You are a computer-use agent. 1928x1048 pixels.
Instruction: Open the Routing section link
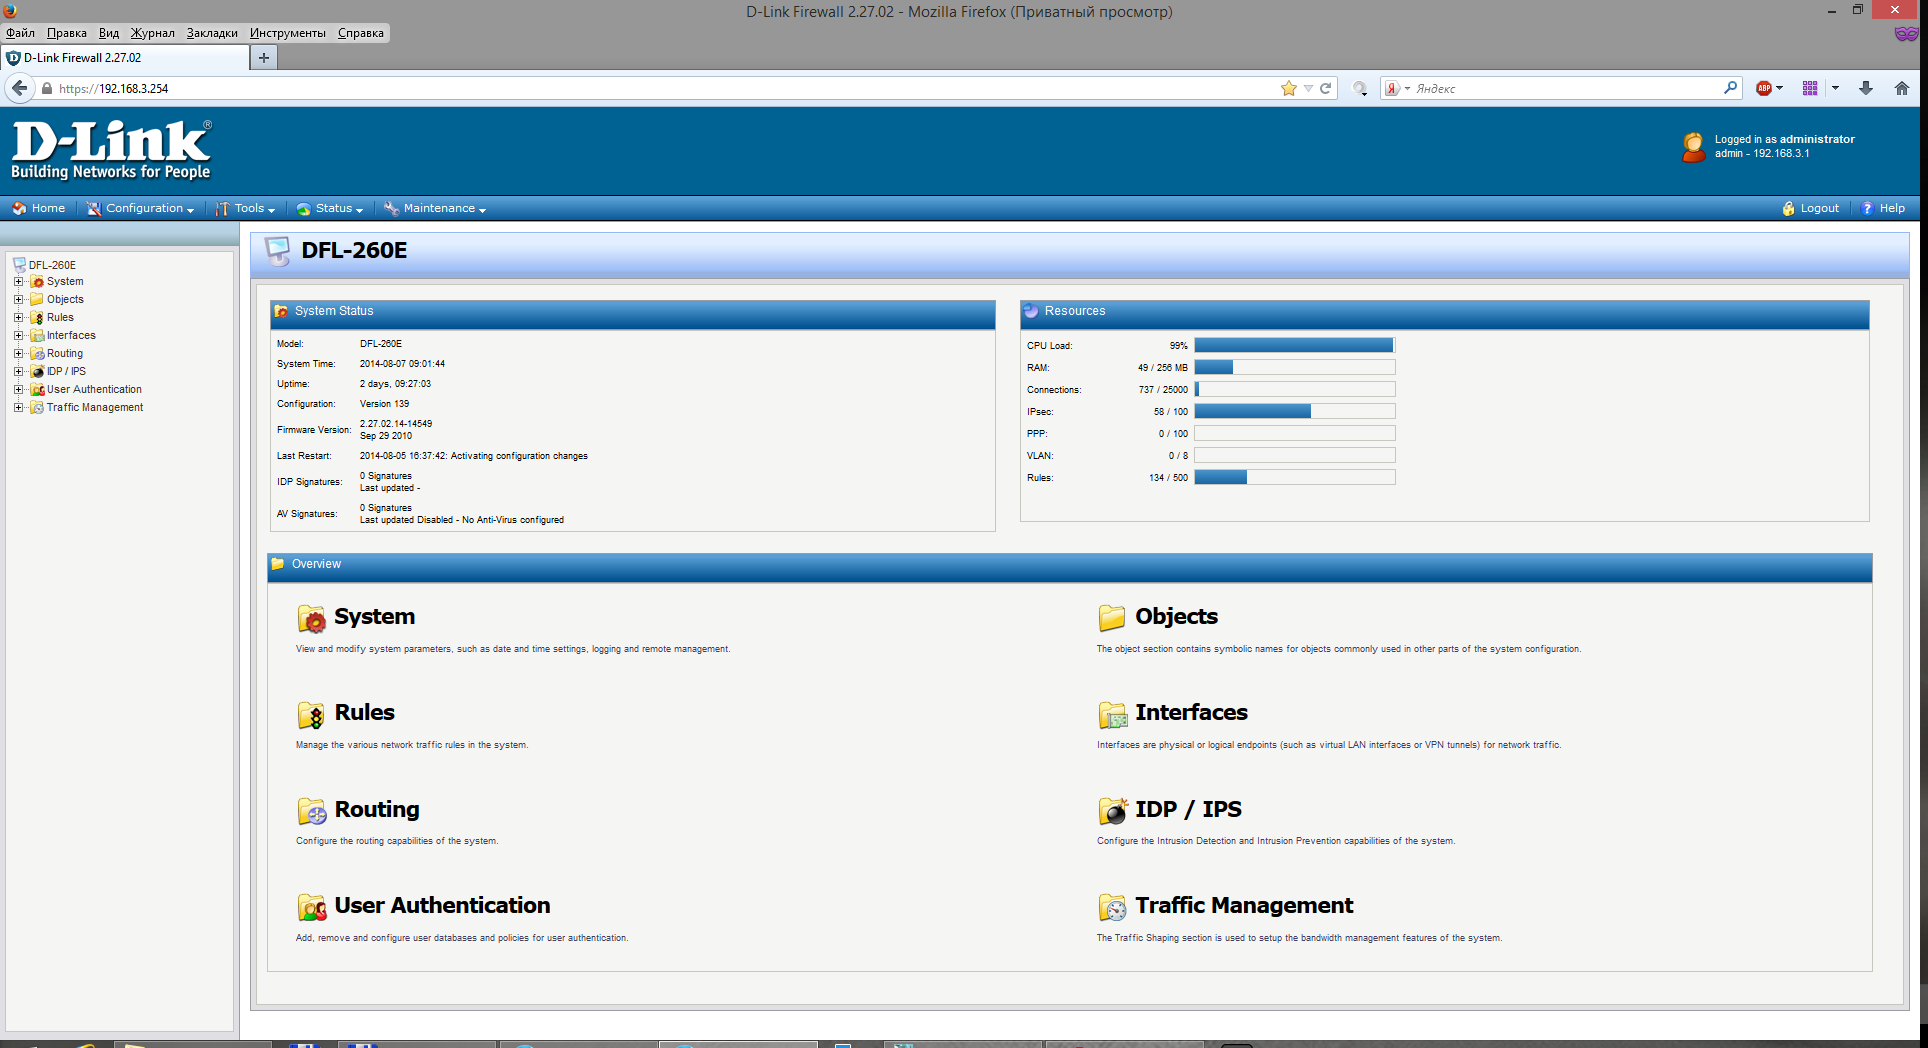[376, 809]
